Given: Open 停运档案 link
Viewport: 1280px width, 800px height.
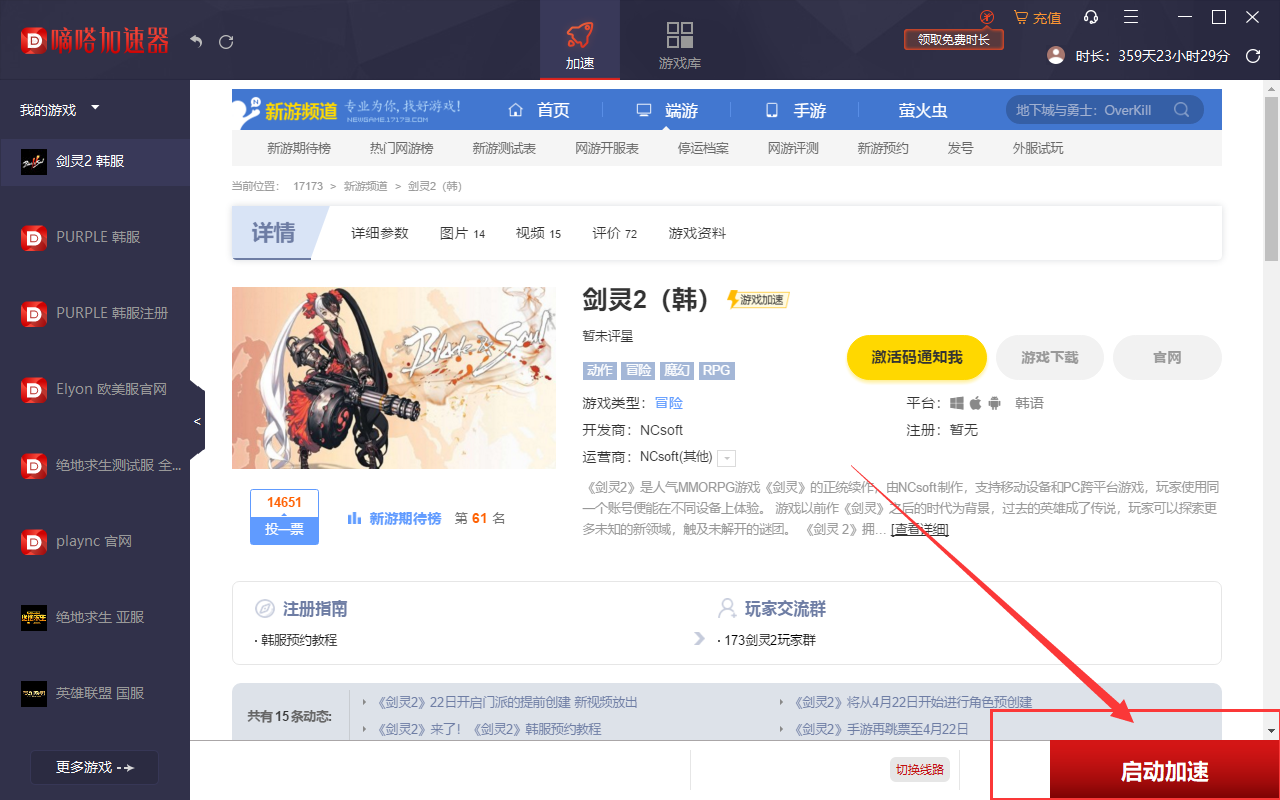Looking at the screenshot, I should click(x=703, y=148).
